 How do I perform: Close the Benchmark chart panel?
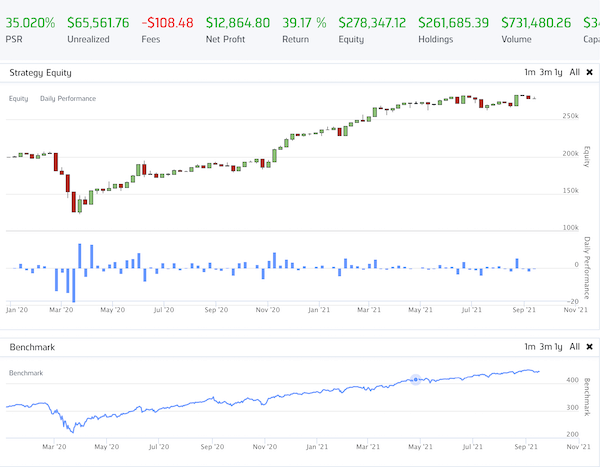pos(589,347)
